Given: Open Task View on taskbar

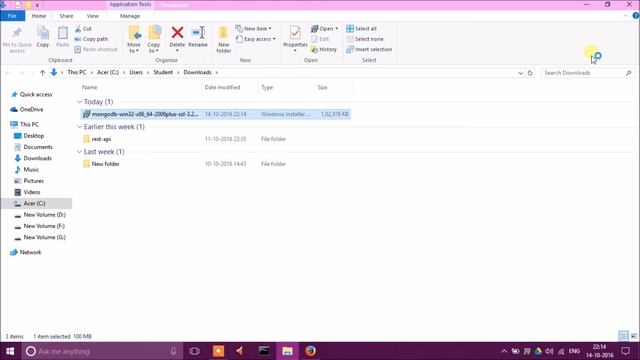Looking at the screenshot, I should click(194, 351).
